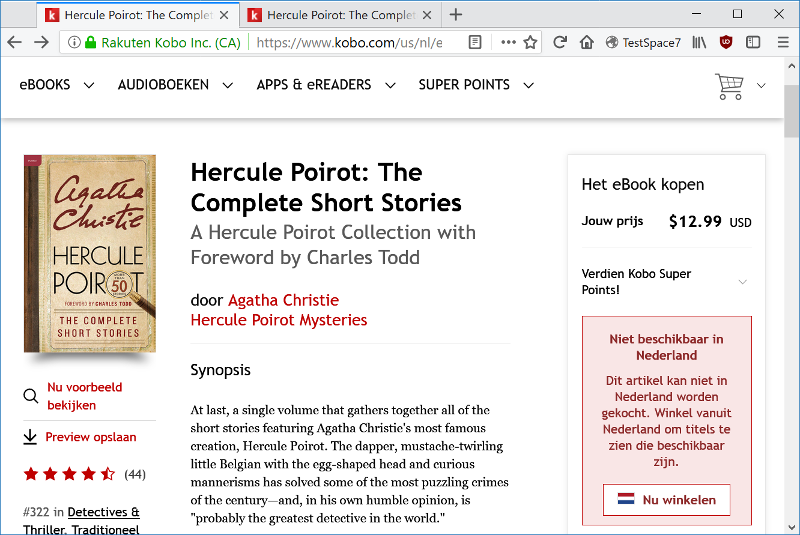Open the TestSpace7 container icon
800x535 pixels.
click(x=612, y=42)
